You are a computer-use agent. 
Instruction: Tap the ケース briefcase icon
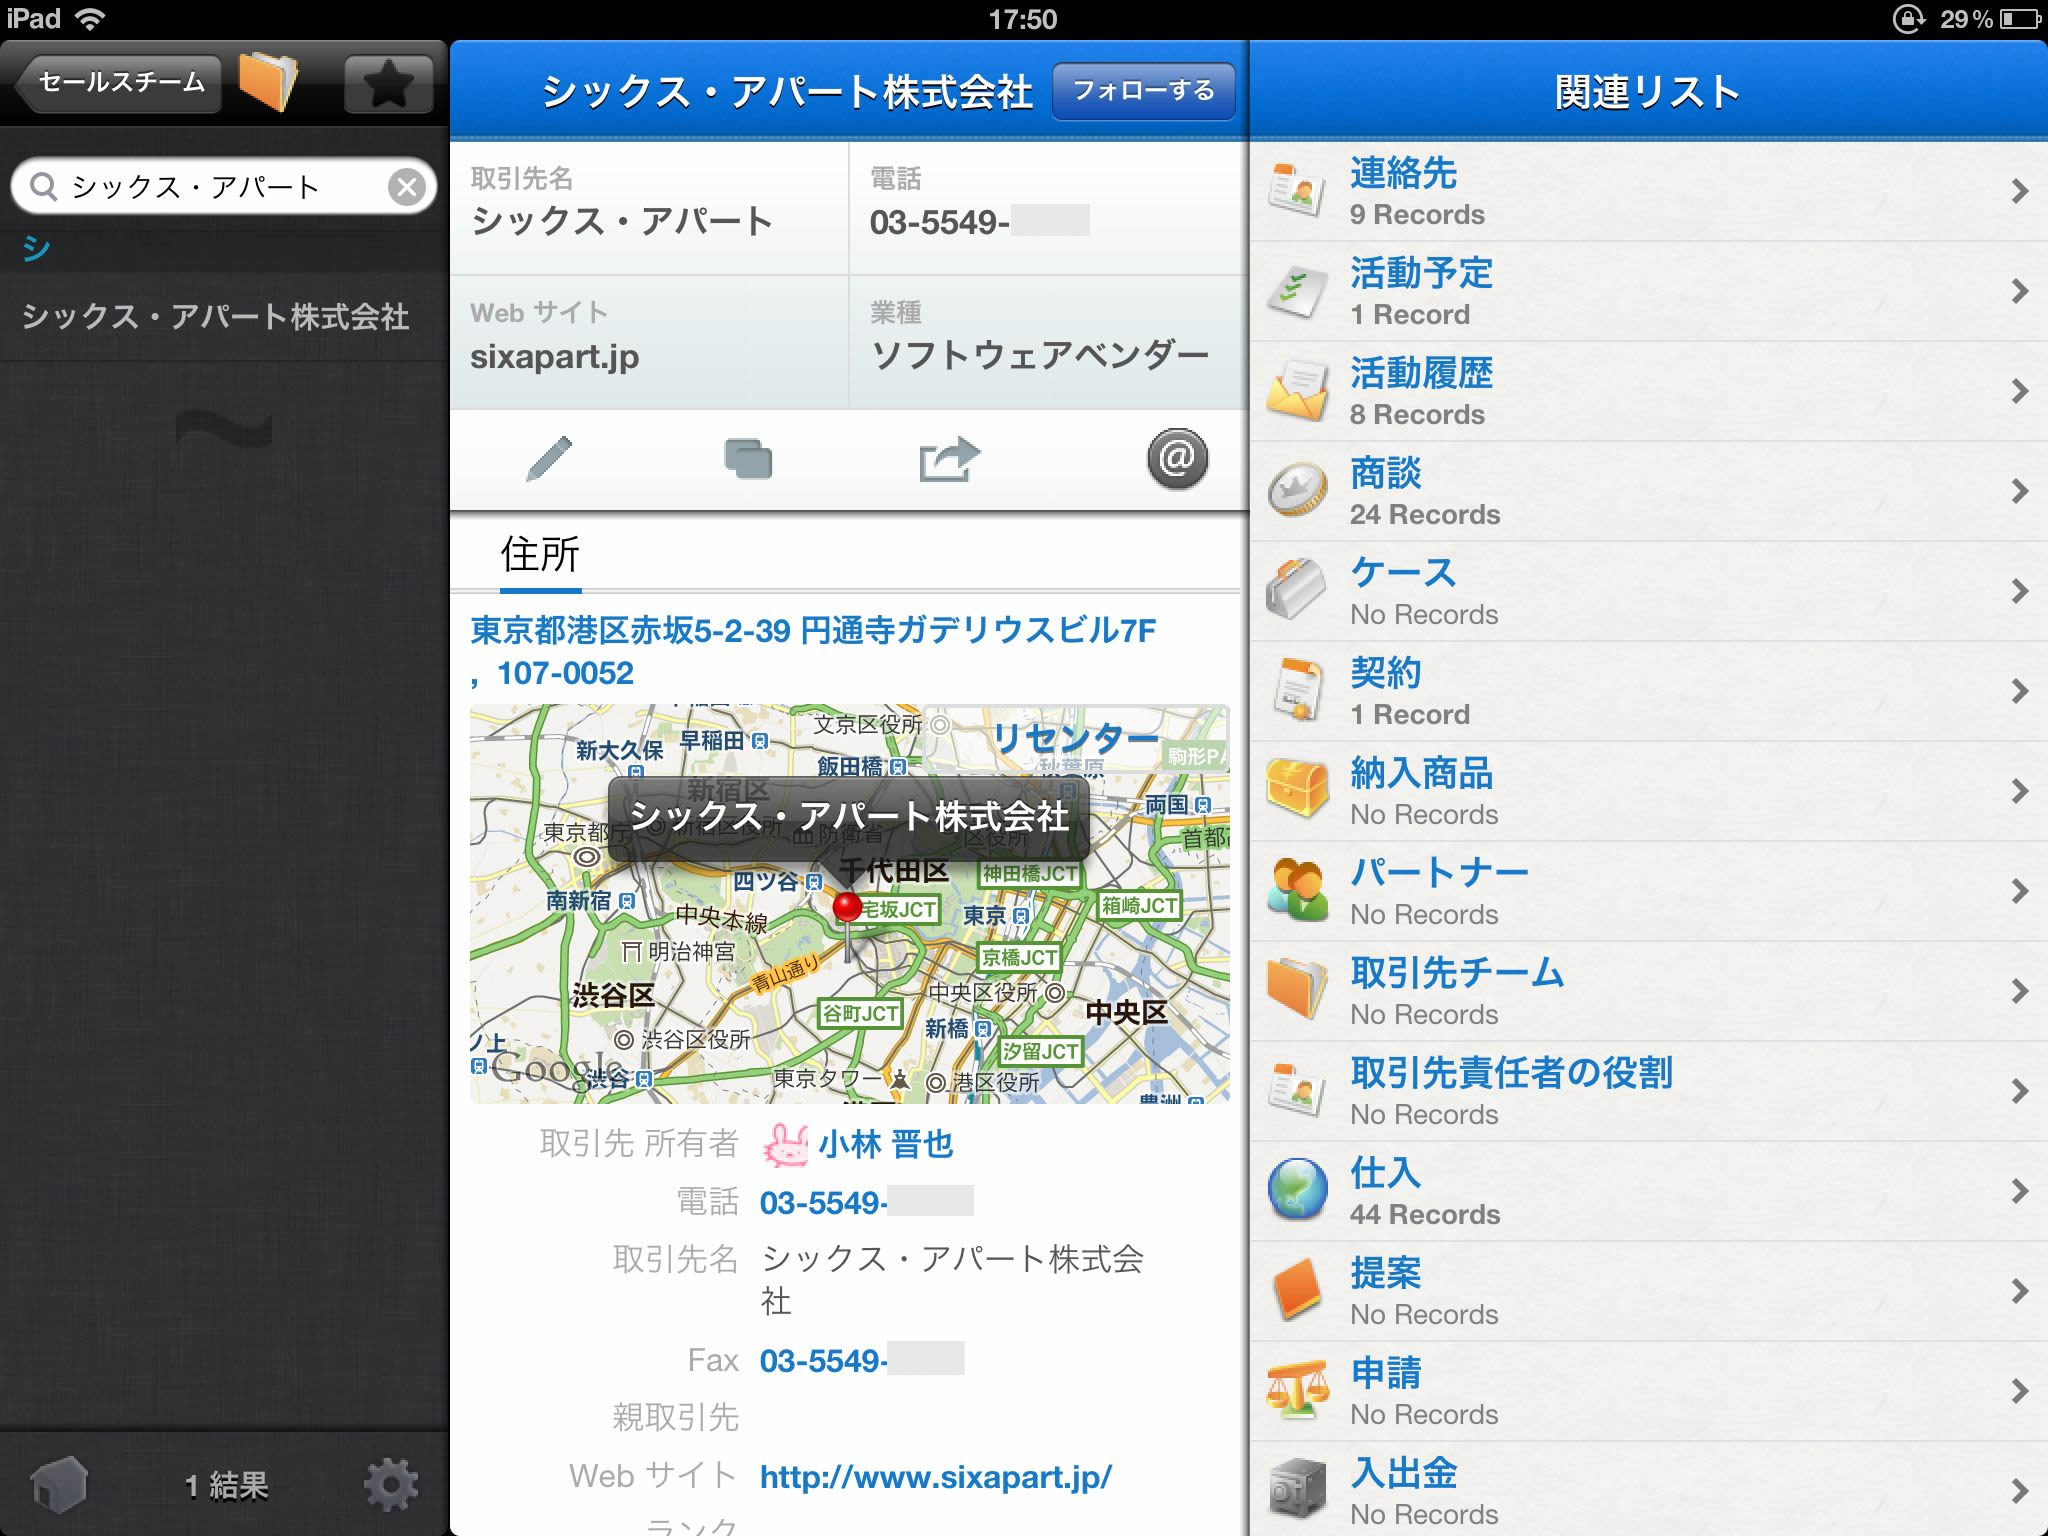1297,590
